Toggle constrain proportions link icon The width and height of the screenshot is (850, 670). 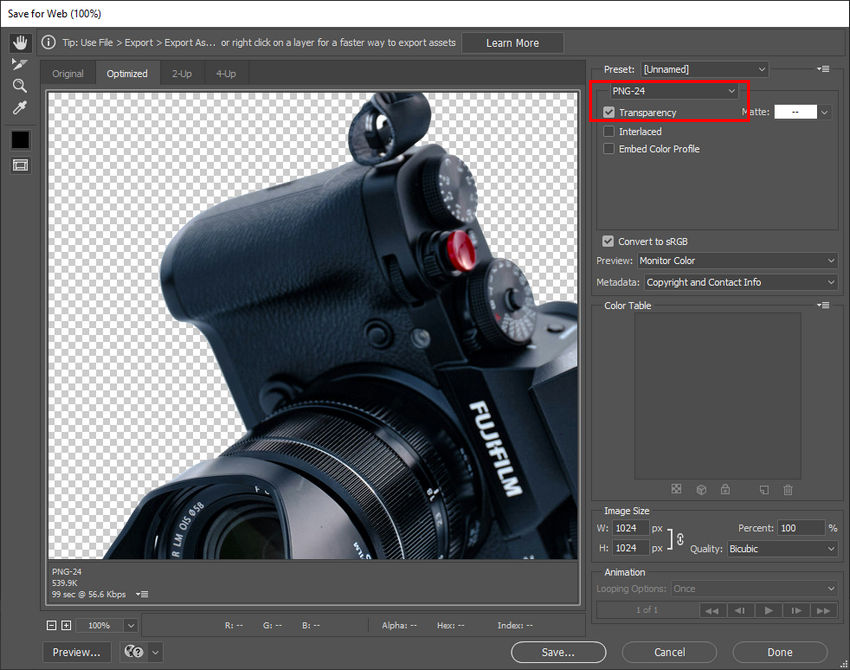(680, 539)
